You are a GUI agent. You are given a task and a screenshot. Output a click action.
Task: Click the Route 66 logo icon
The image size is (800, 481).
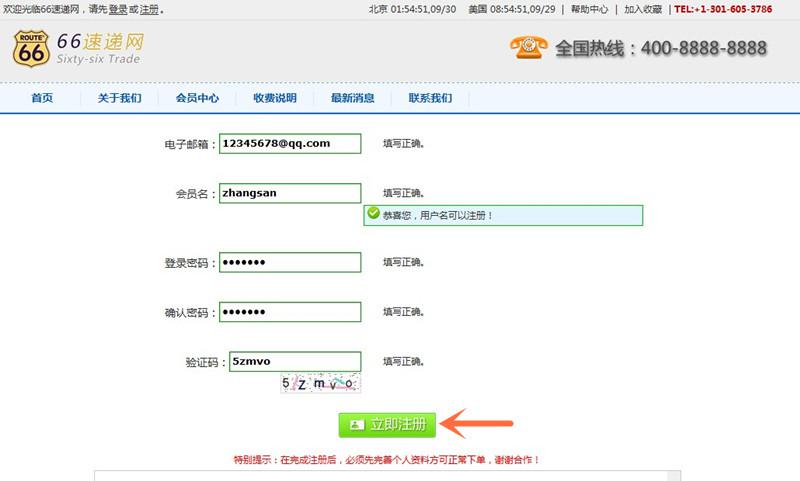click(31, 48)
